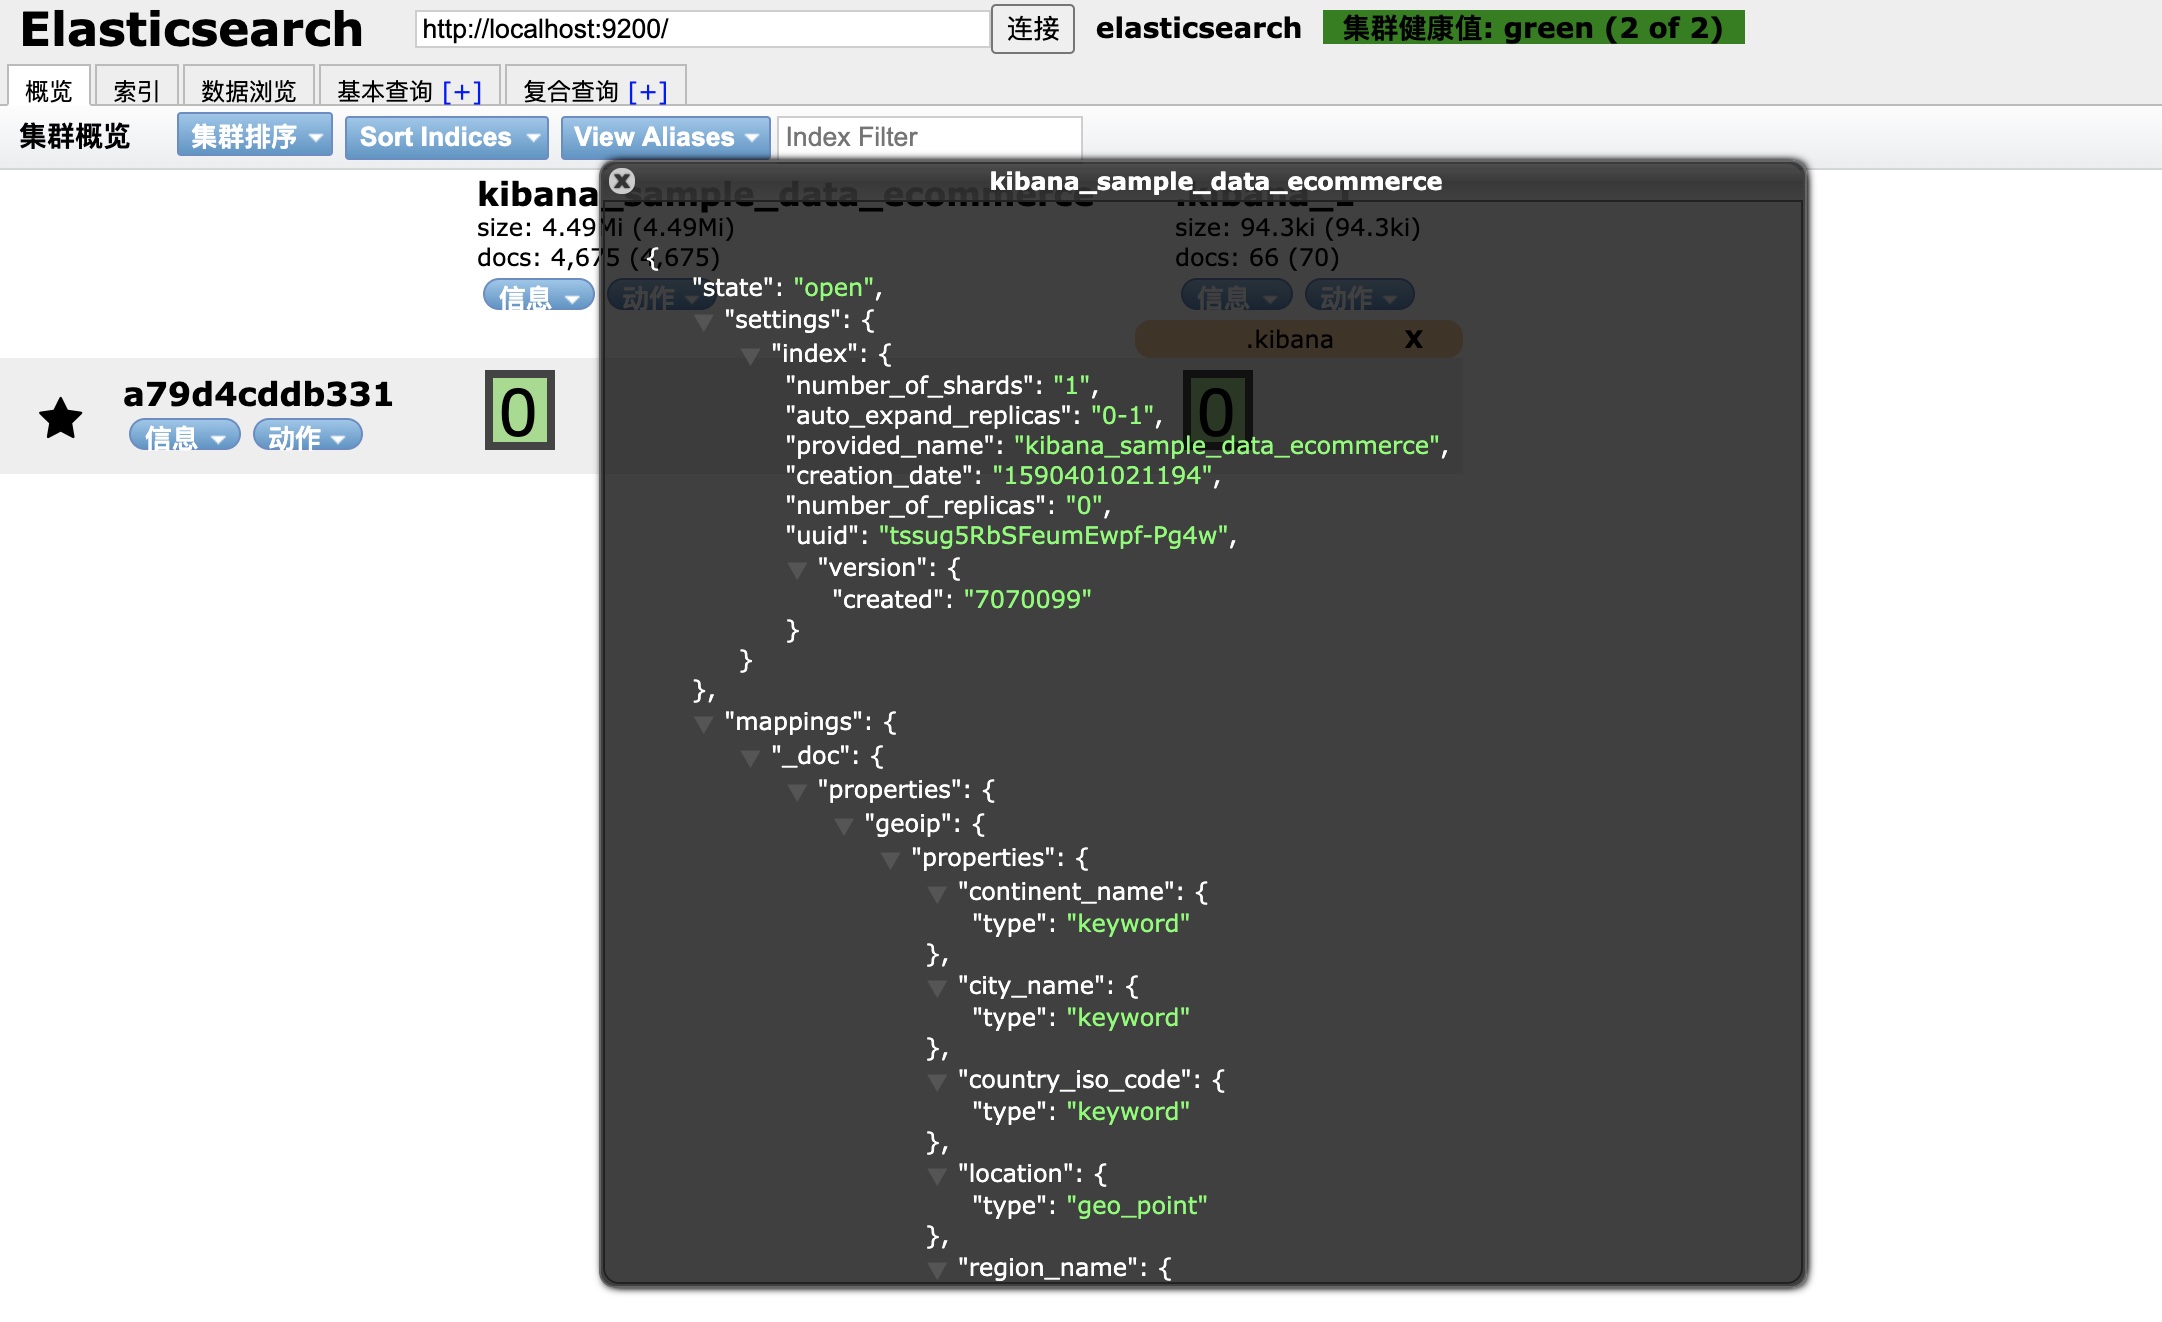Click the uuid value "tssug5RbSFeumEwpf-Pg4w"
2162x1322 pixels.
(1054, 536)
